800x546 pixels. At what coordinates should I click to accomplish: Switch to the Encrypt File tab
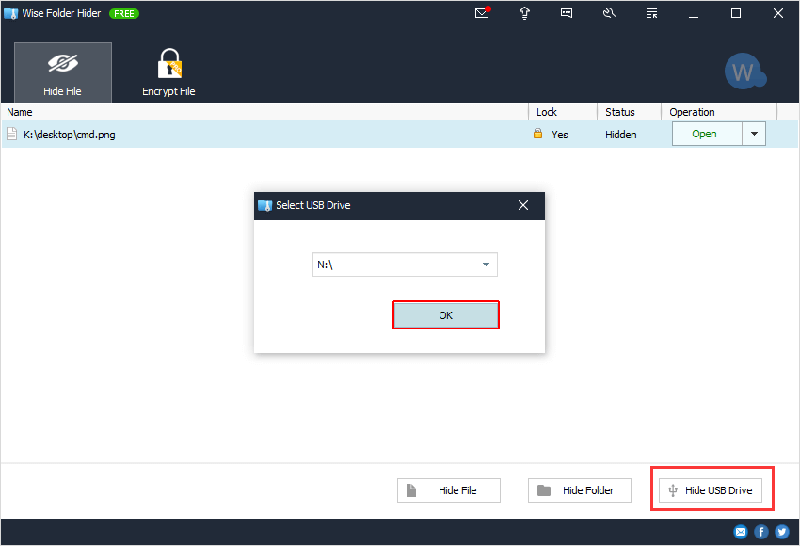[x=169, y=72]
